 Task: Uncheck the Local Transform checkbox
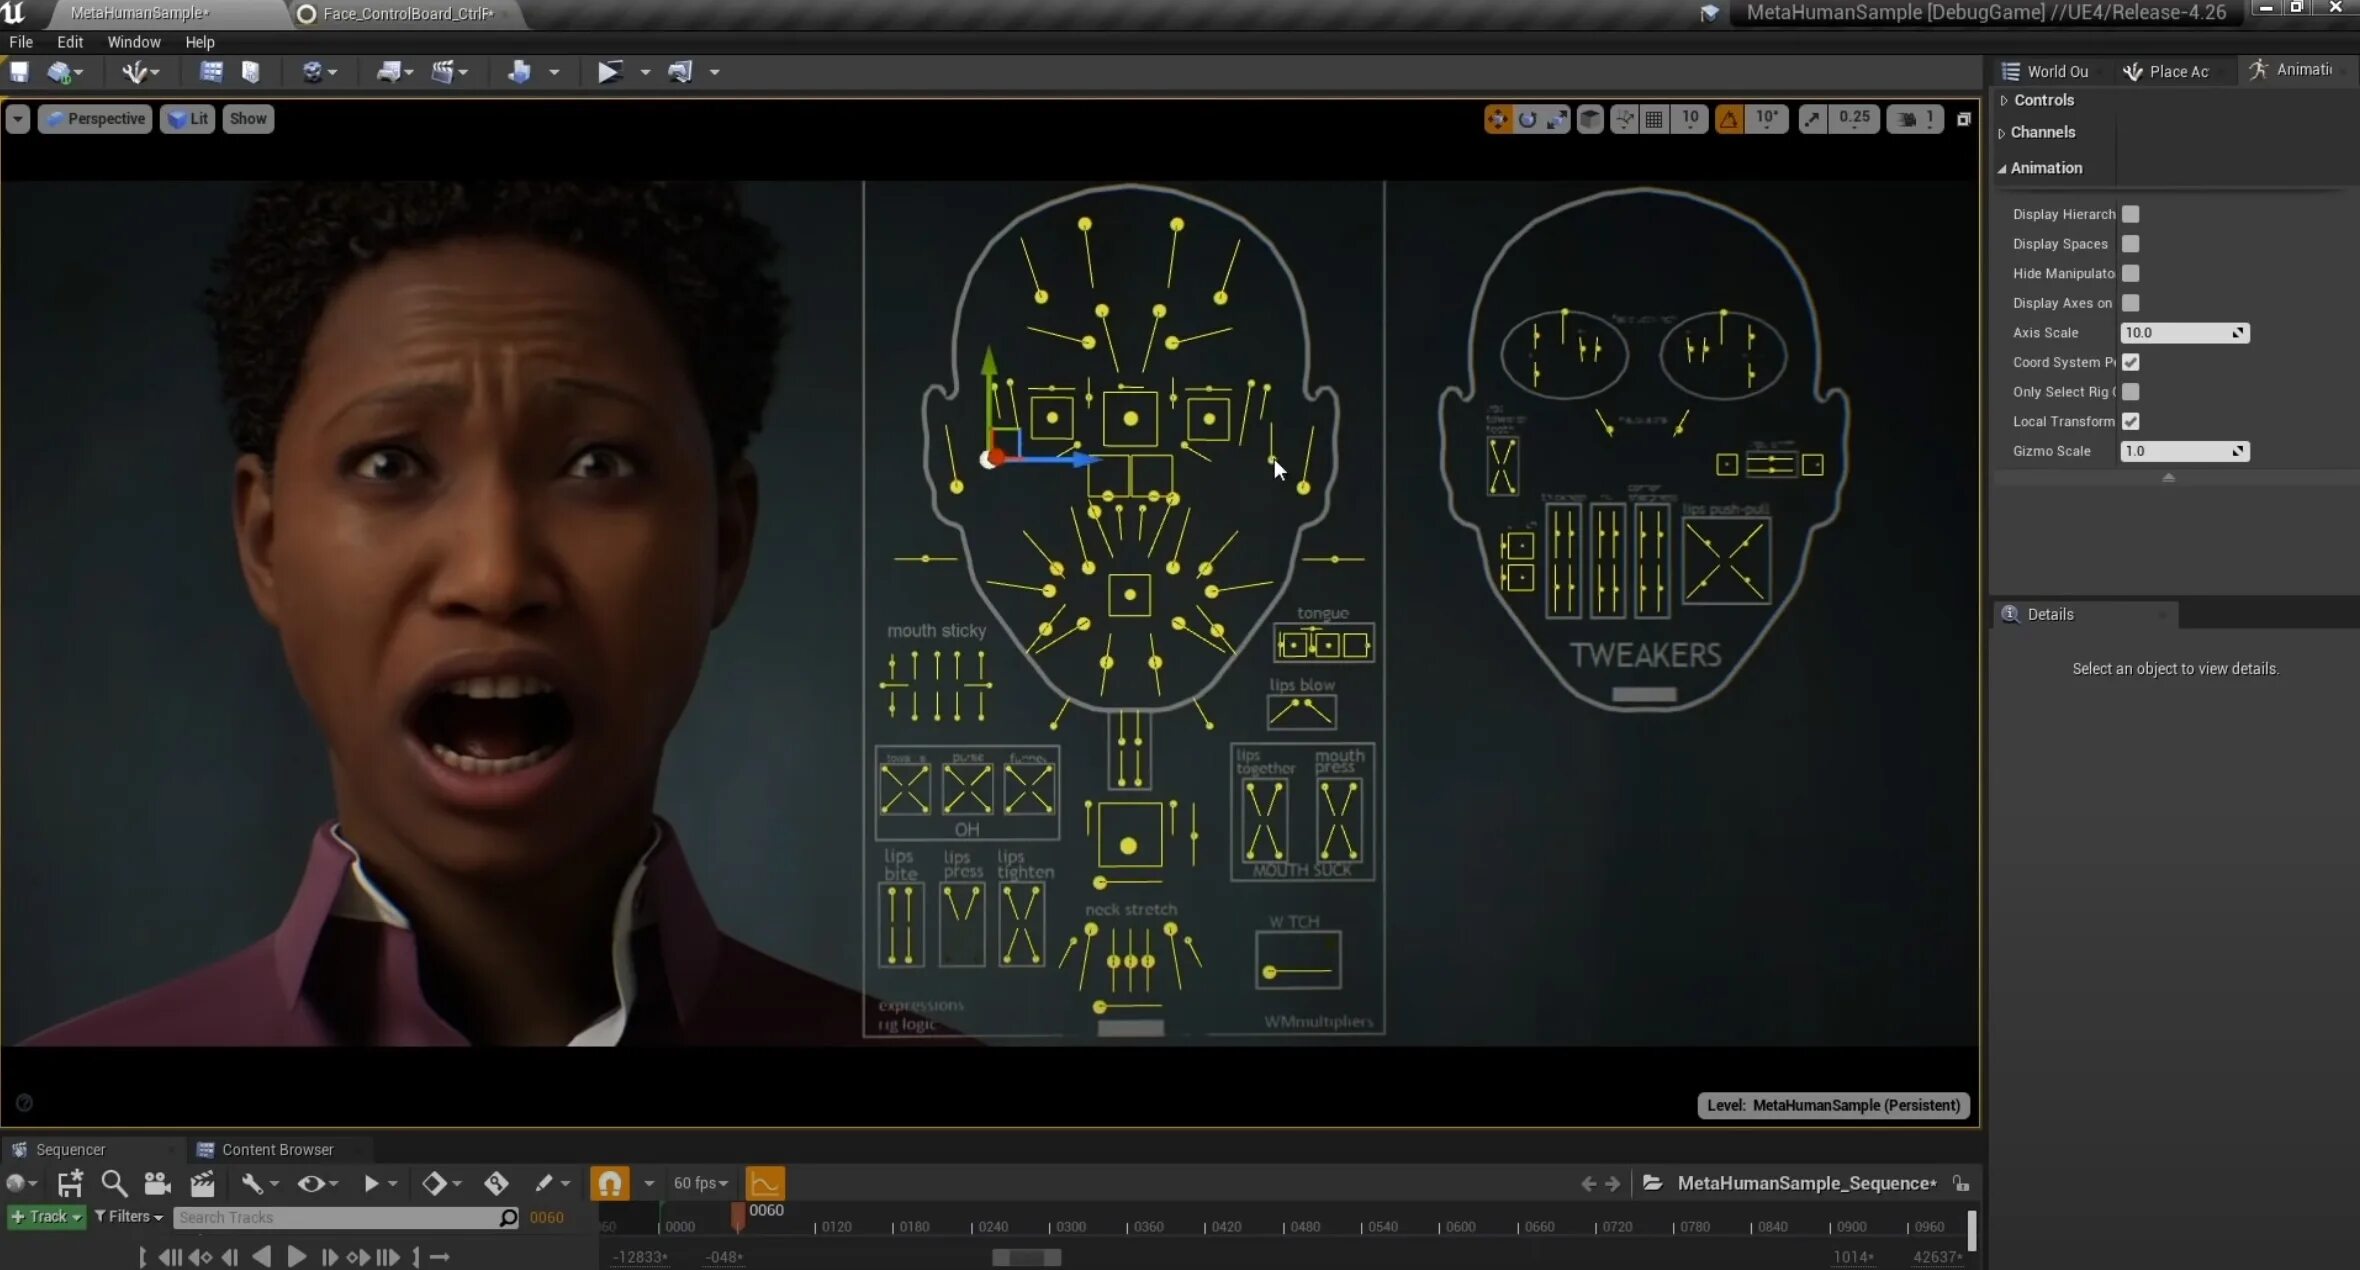coord(2131,421)
